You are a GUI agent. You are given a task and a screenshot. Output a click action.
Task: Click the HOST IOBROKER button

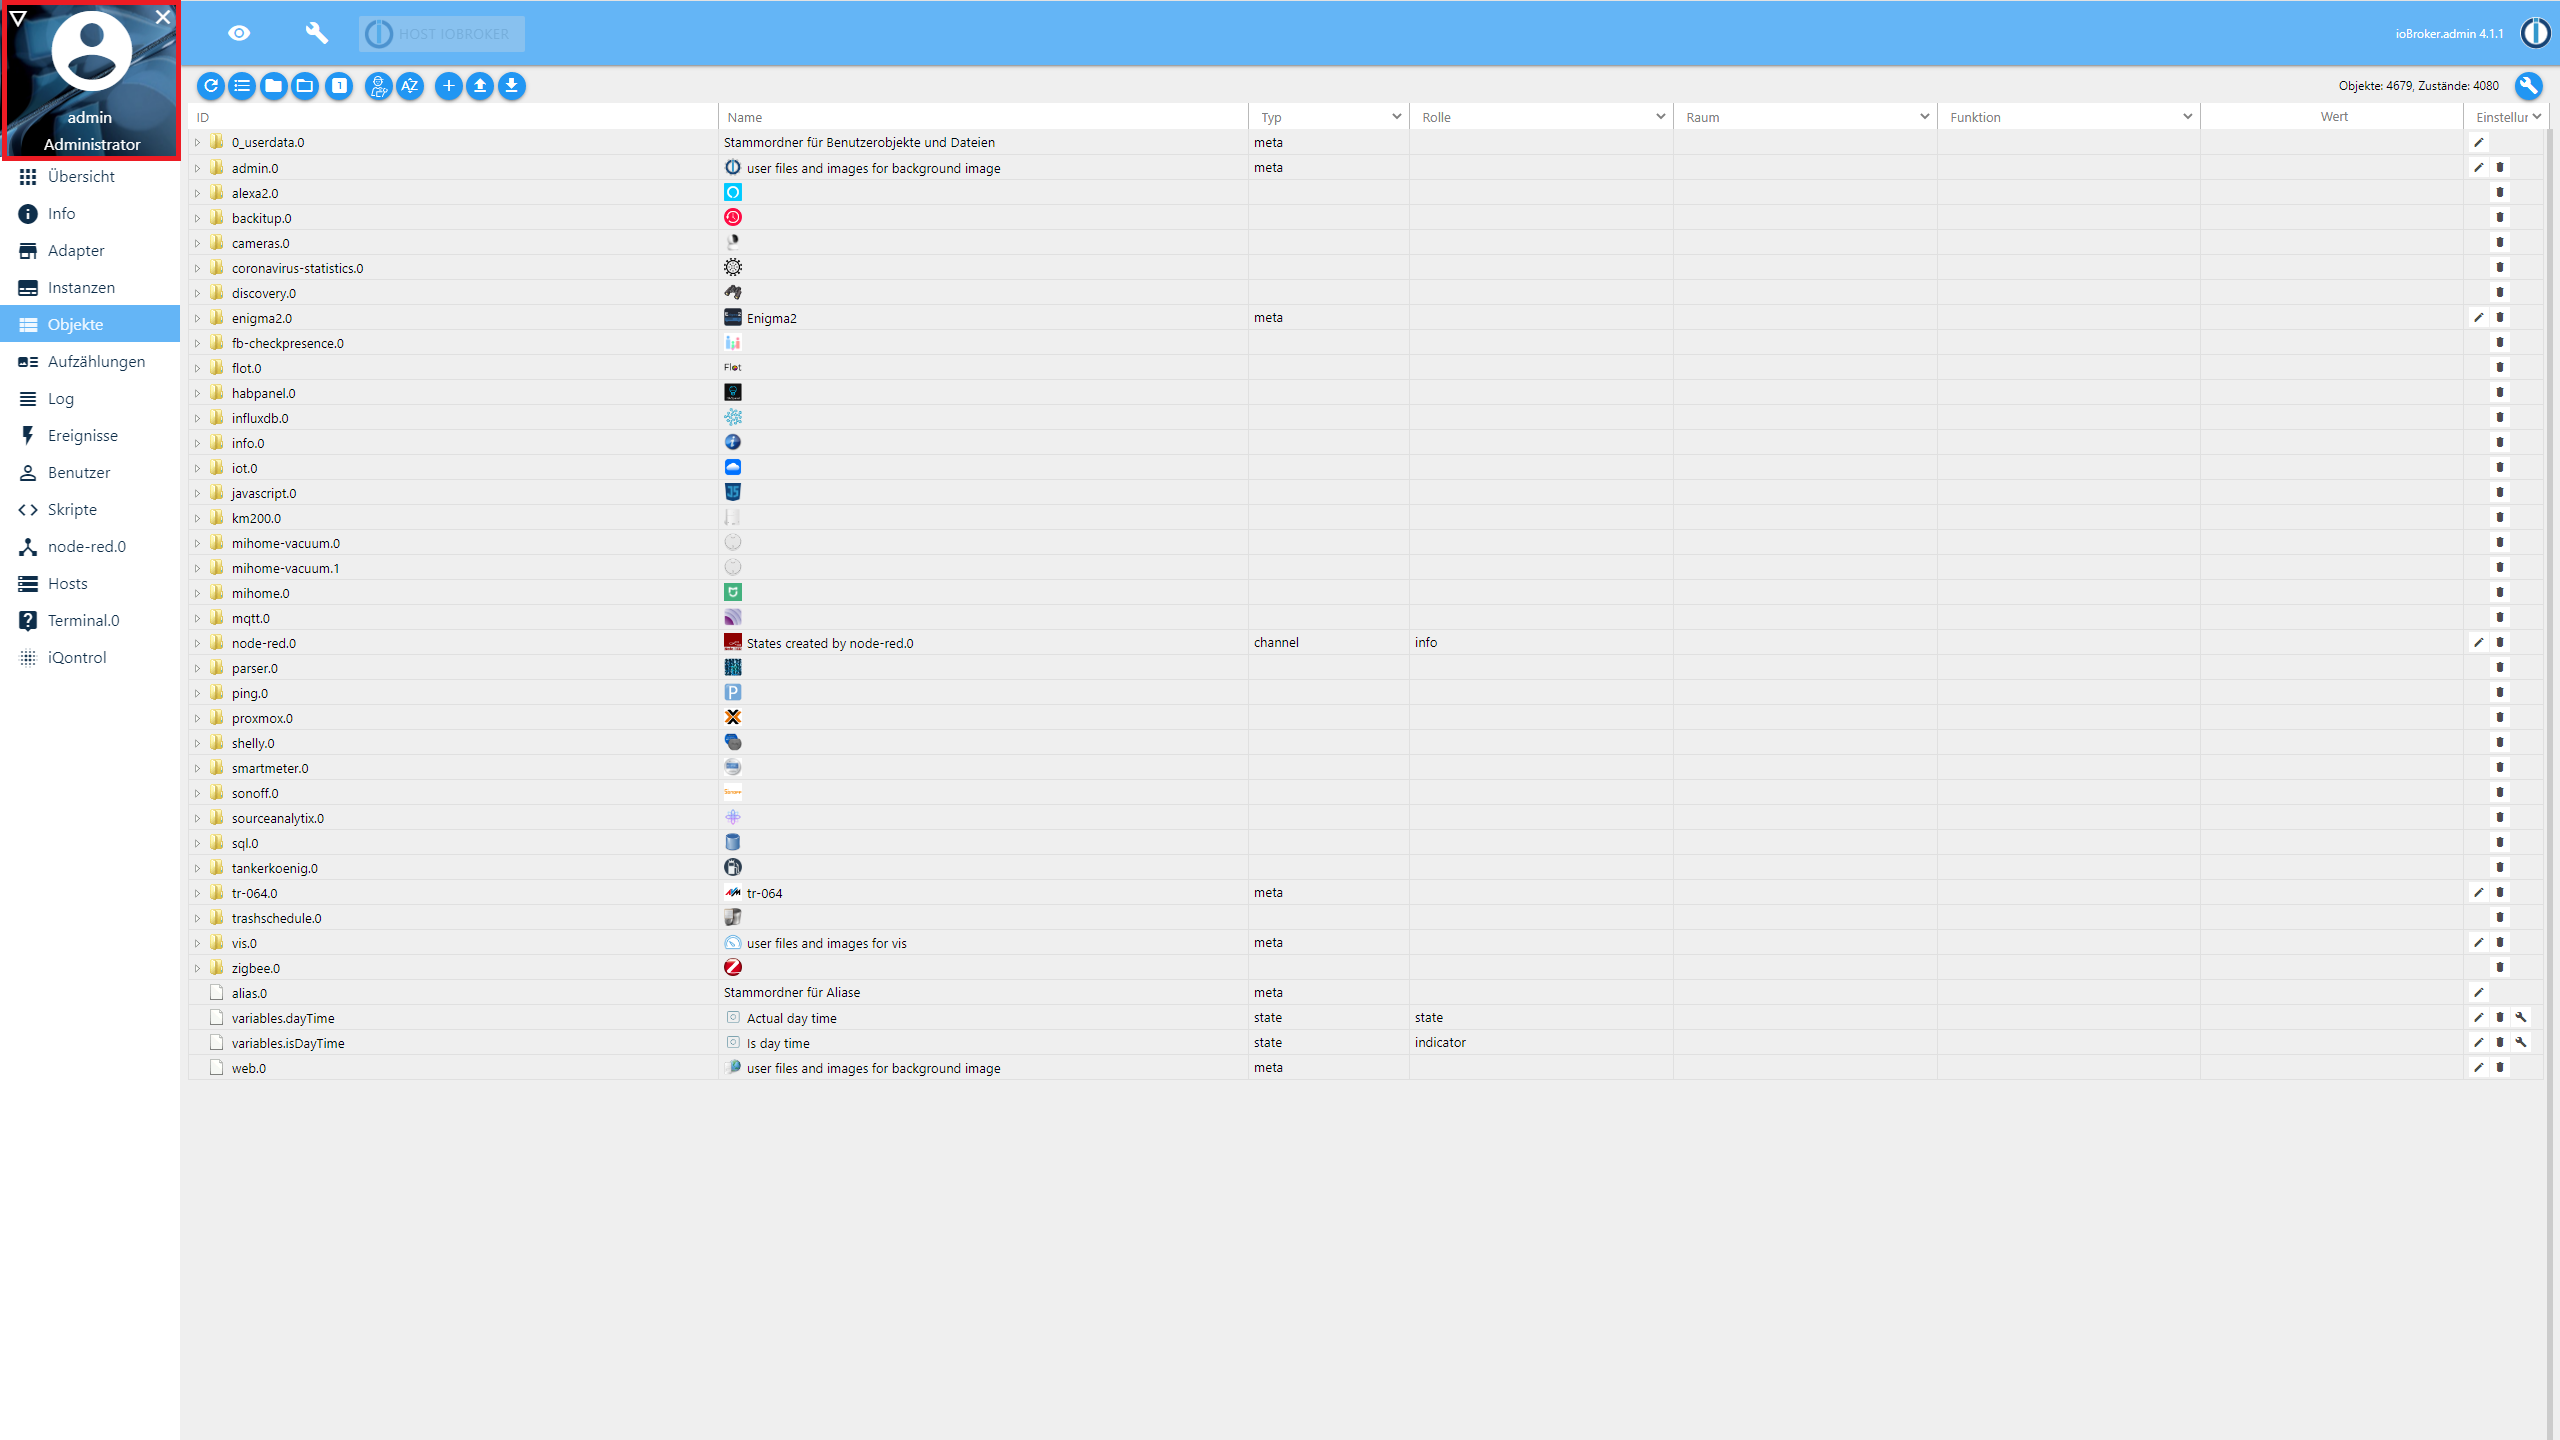tap(442, 34)
